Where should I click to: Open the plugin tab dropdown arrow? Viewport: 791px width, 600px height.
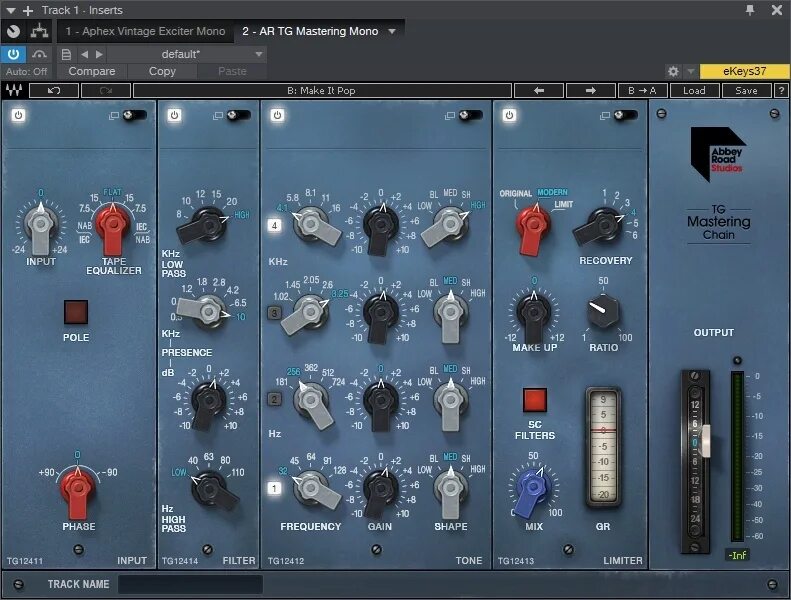(392, 31)
